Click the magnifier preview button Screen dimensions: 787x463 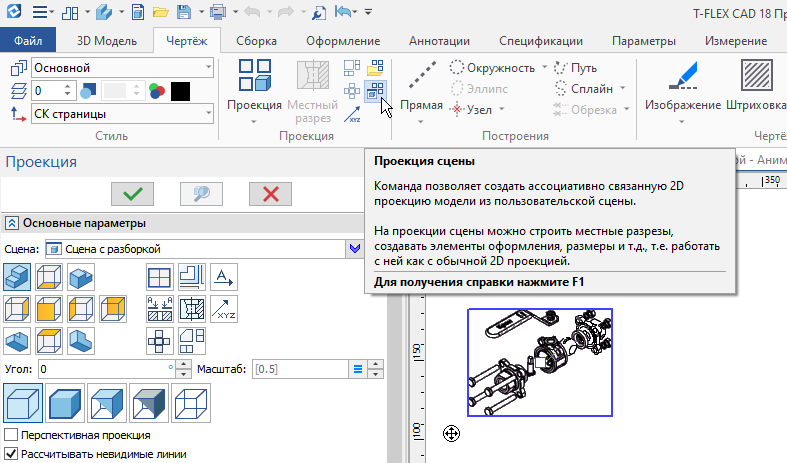click(x=200, y=194)
